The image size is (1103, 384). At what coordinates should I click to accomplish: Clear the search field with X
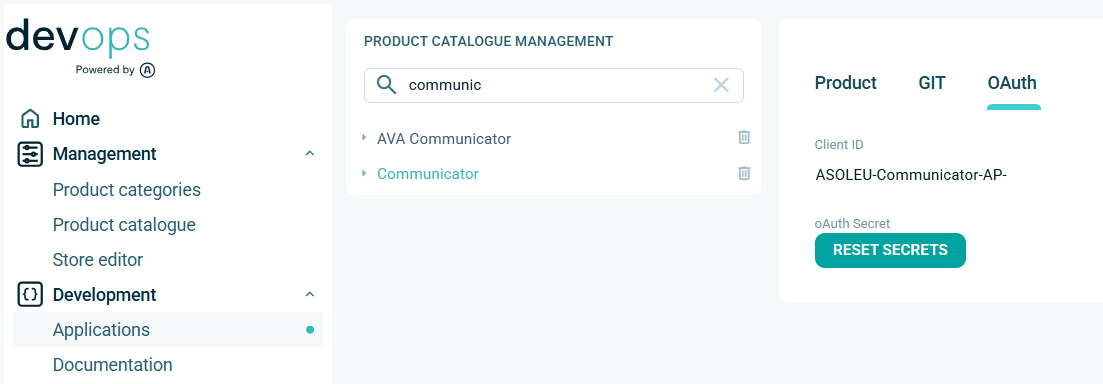[721, 85]
